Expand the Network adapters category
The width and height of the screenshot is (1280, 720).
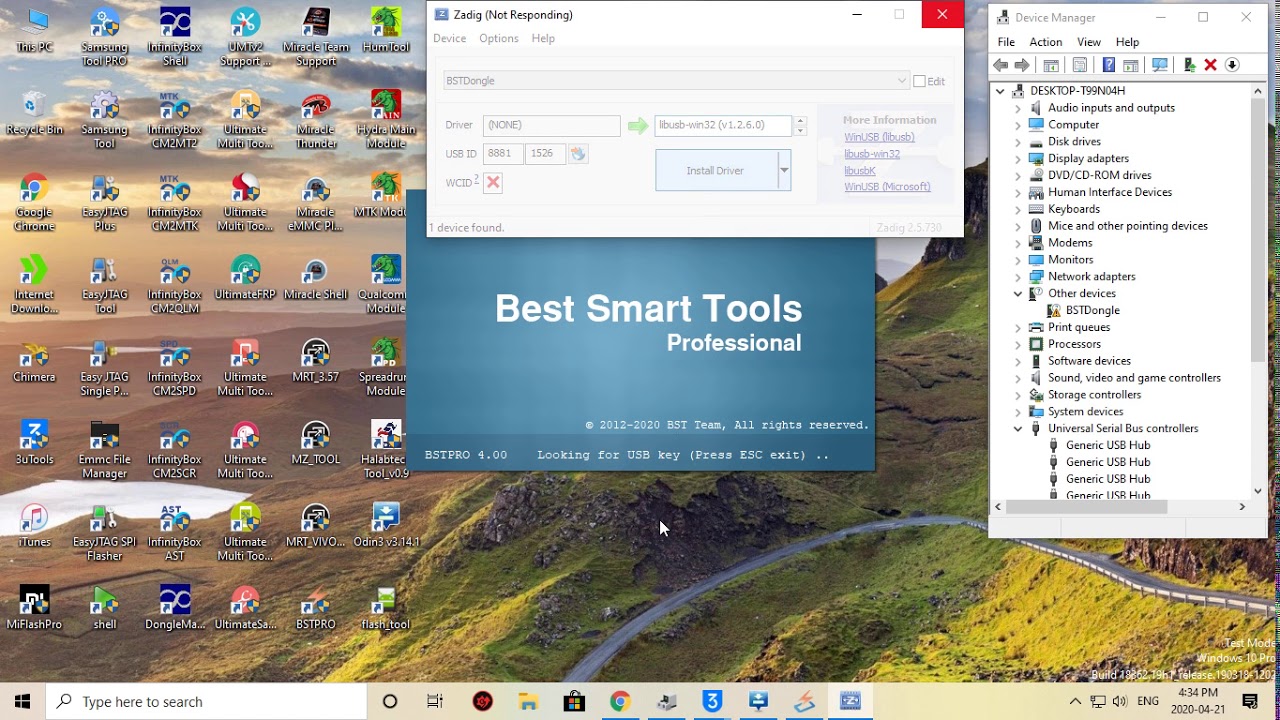tap(1018, 276)
